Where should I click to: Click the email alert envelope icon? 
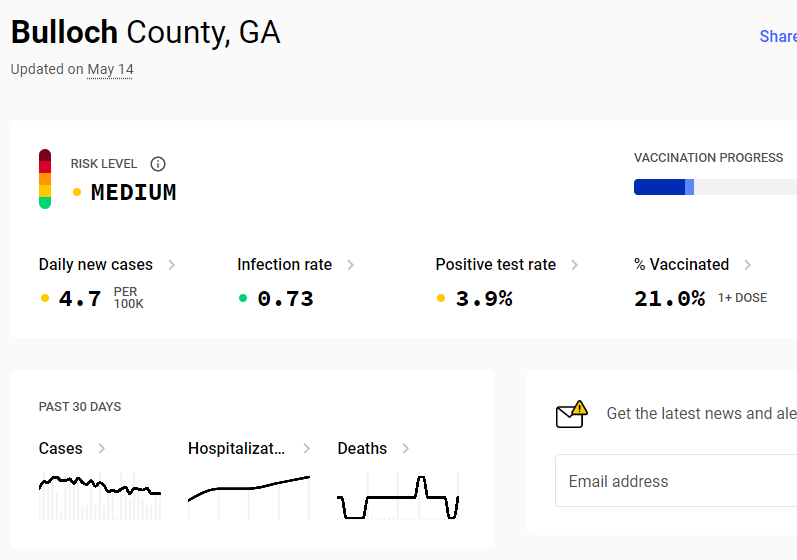coord(572,414)
